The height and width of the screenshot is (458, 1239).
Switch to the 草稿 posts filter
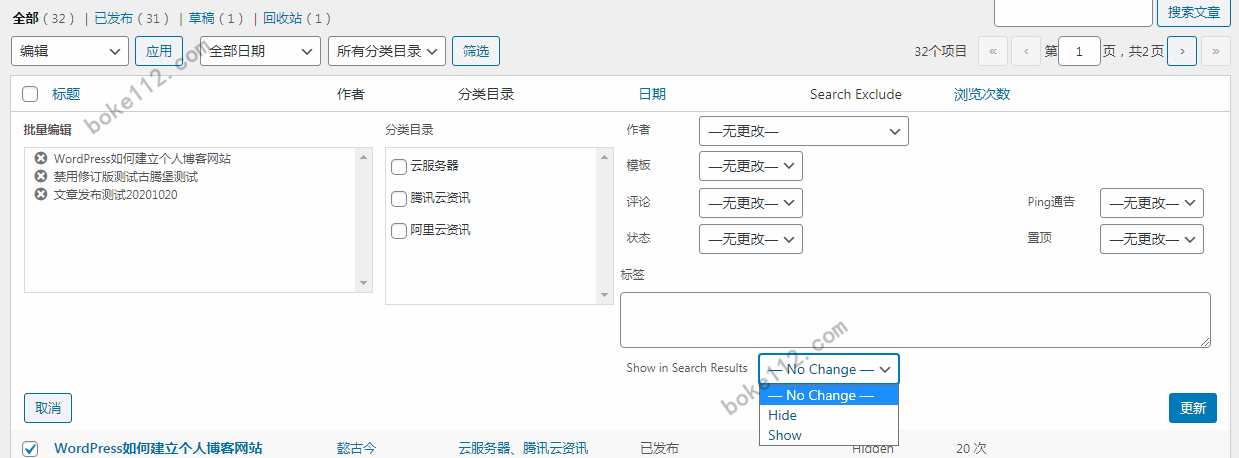click(x=201, y=18)
